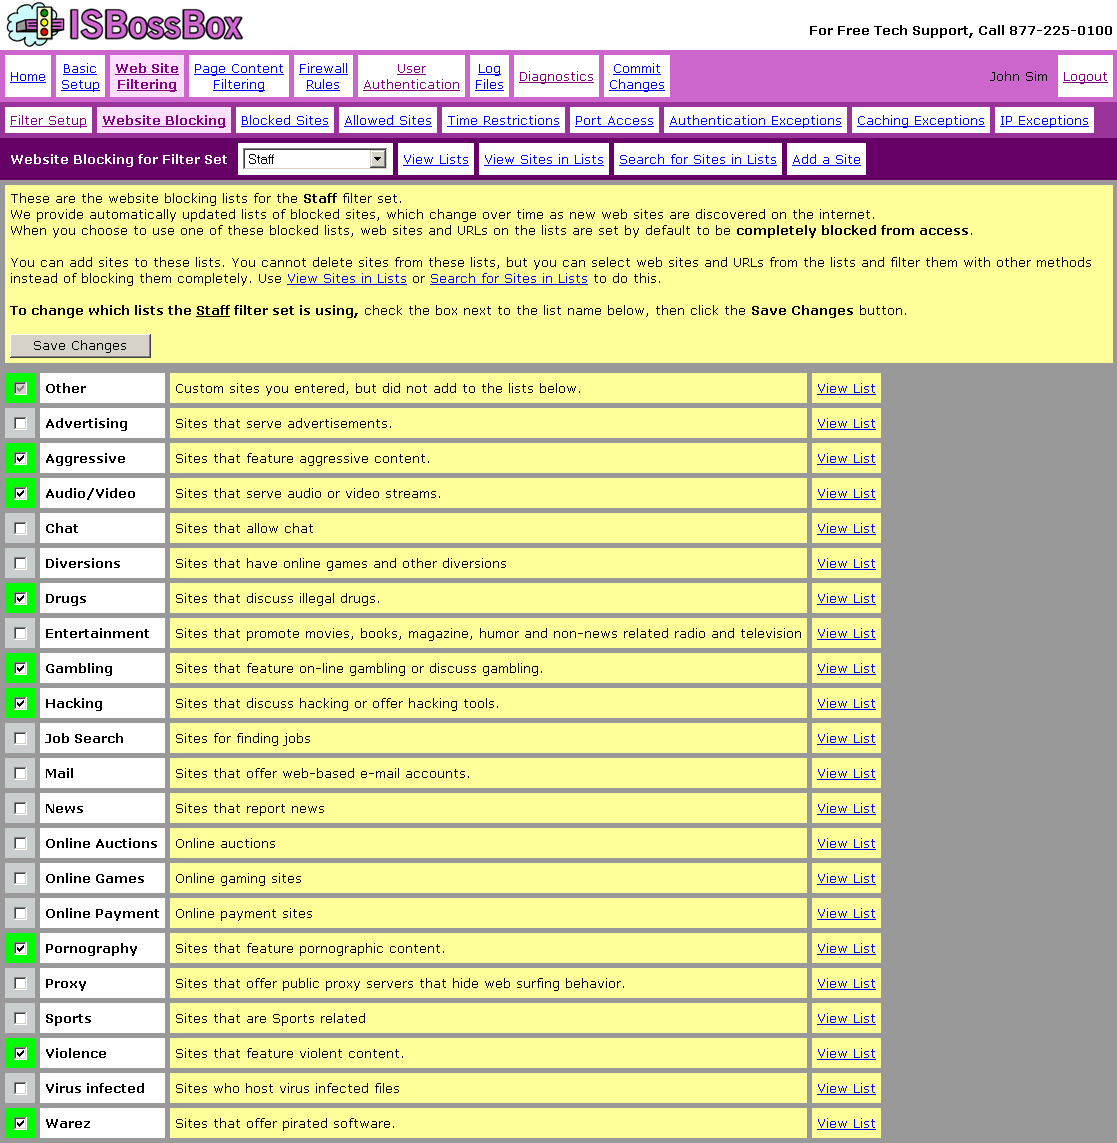The width and height of the screenshot is (1117, 1143).
Task: Go to the Blocked Sites subtab
Action: (x=285, y=121)
